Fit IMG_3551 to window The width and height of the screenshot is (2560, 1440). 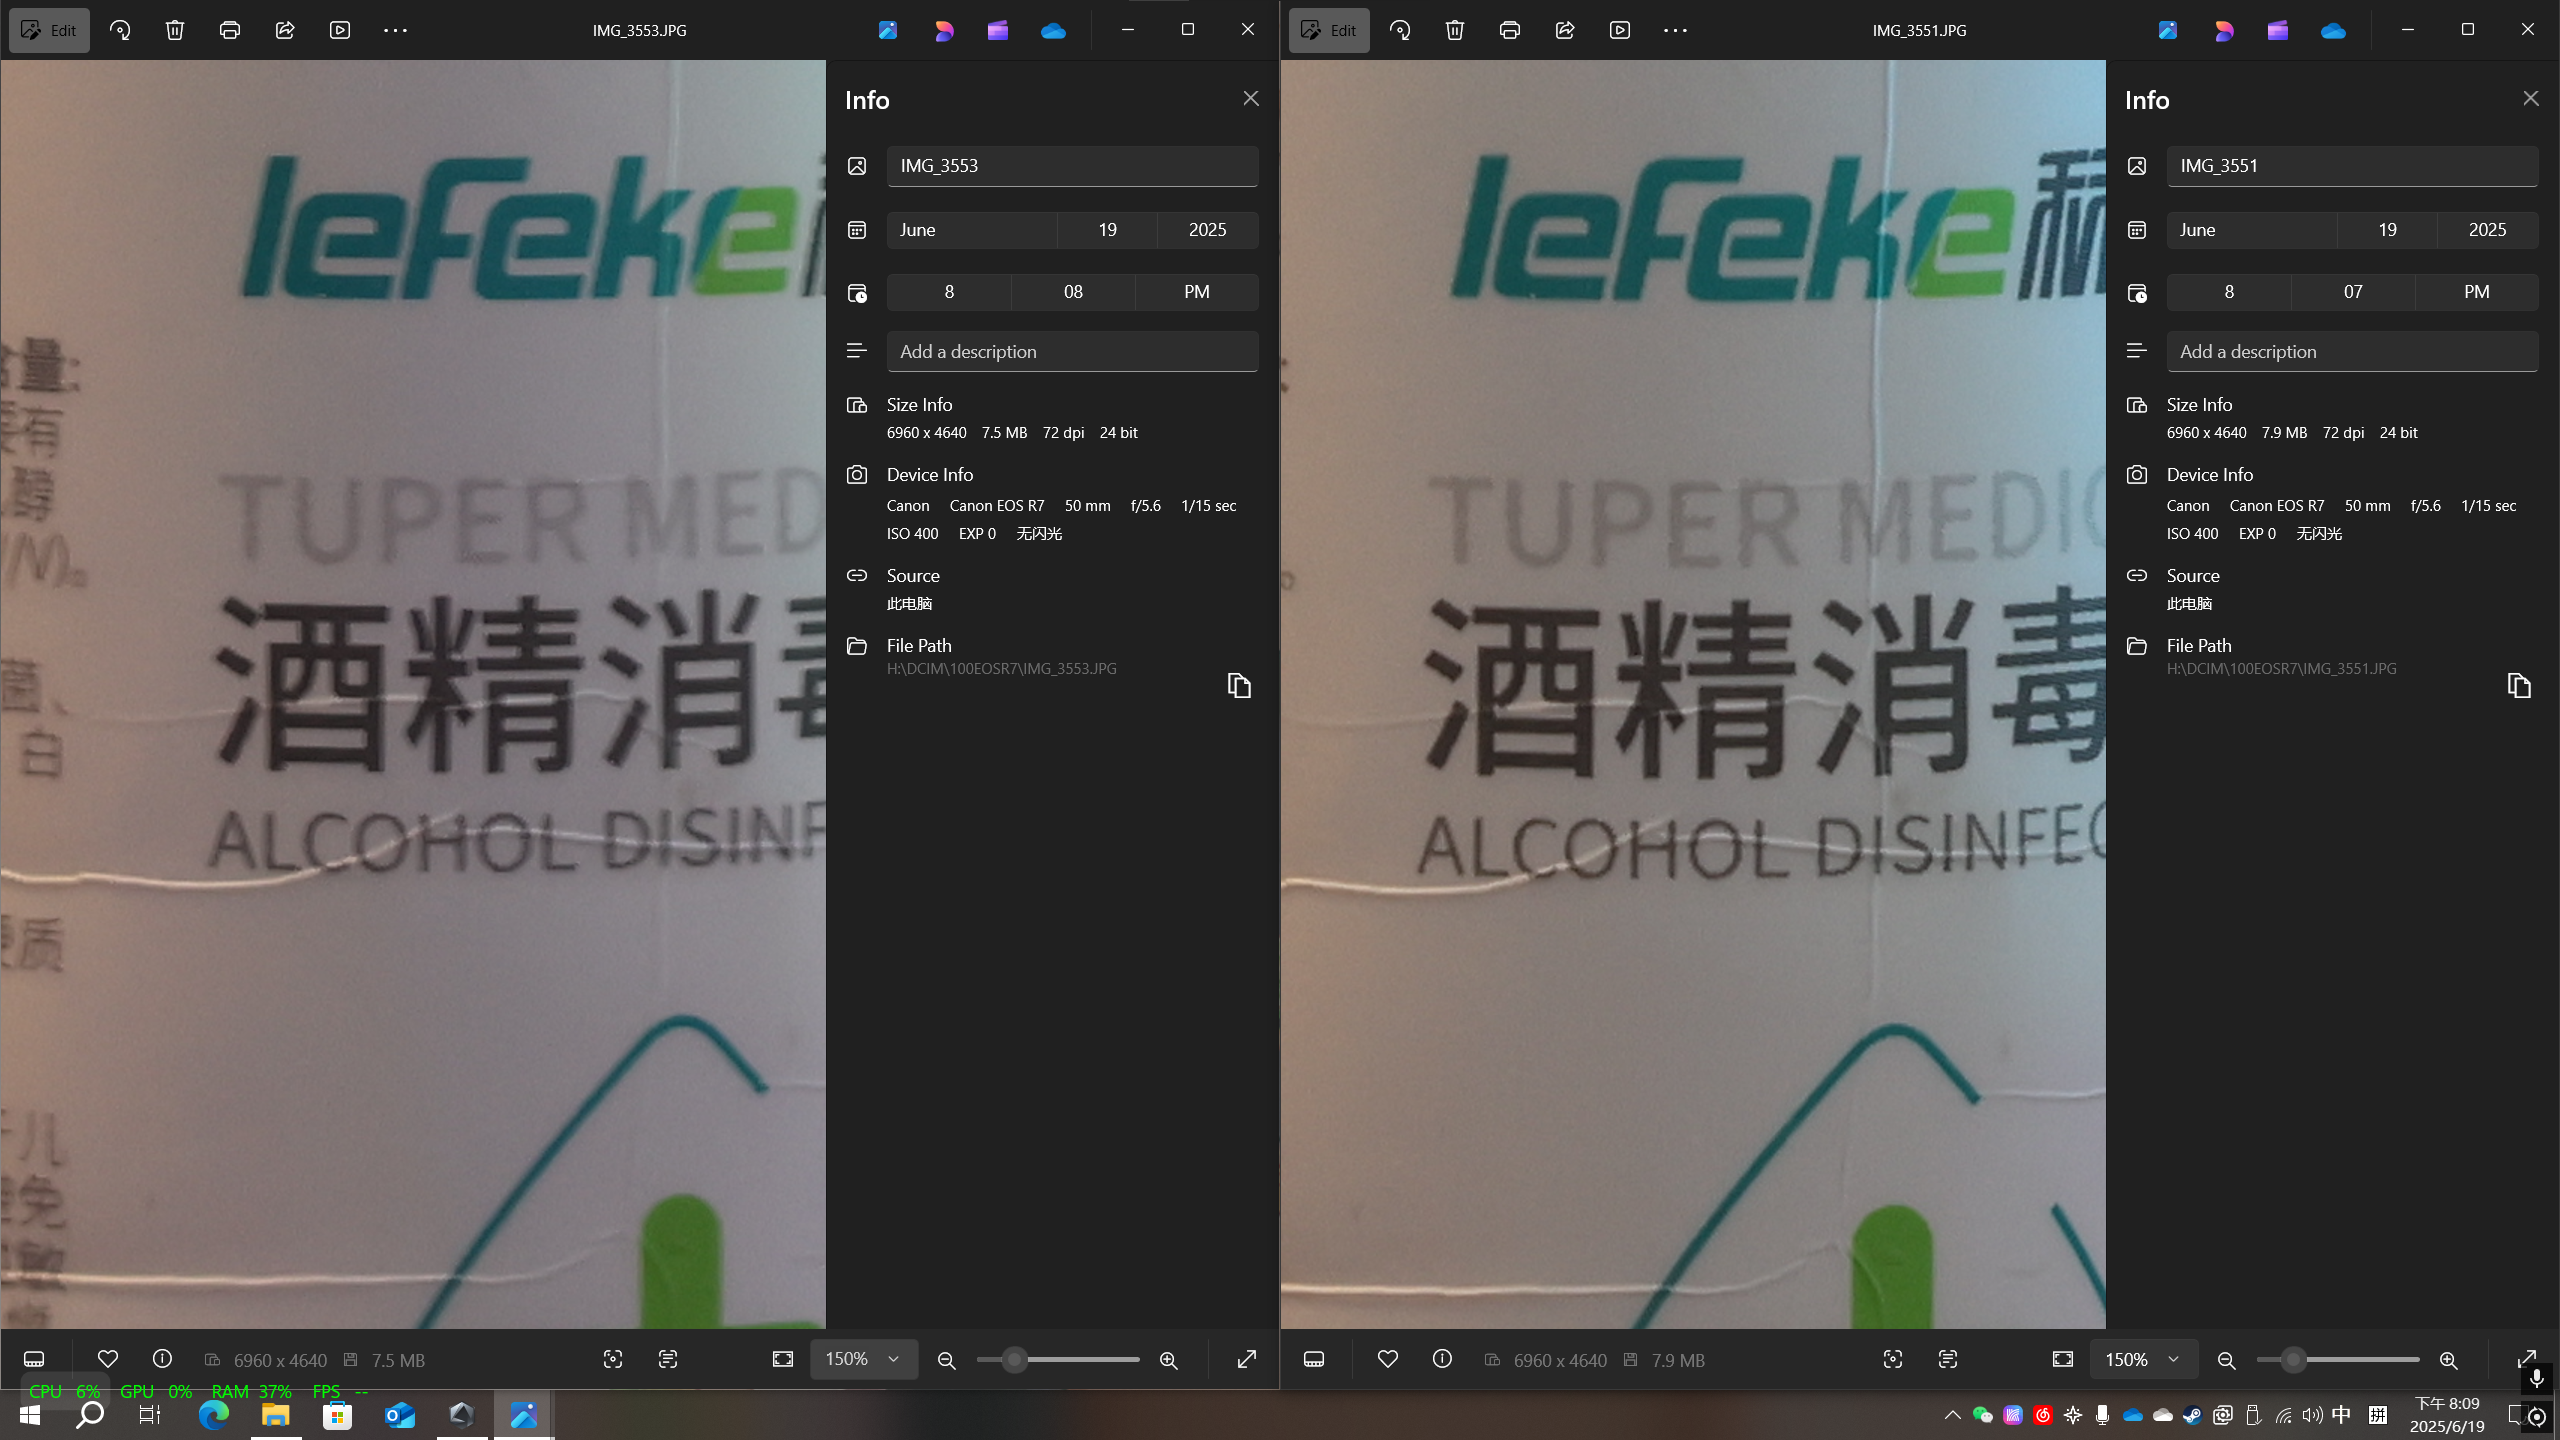tap(2063, 1359)
